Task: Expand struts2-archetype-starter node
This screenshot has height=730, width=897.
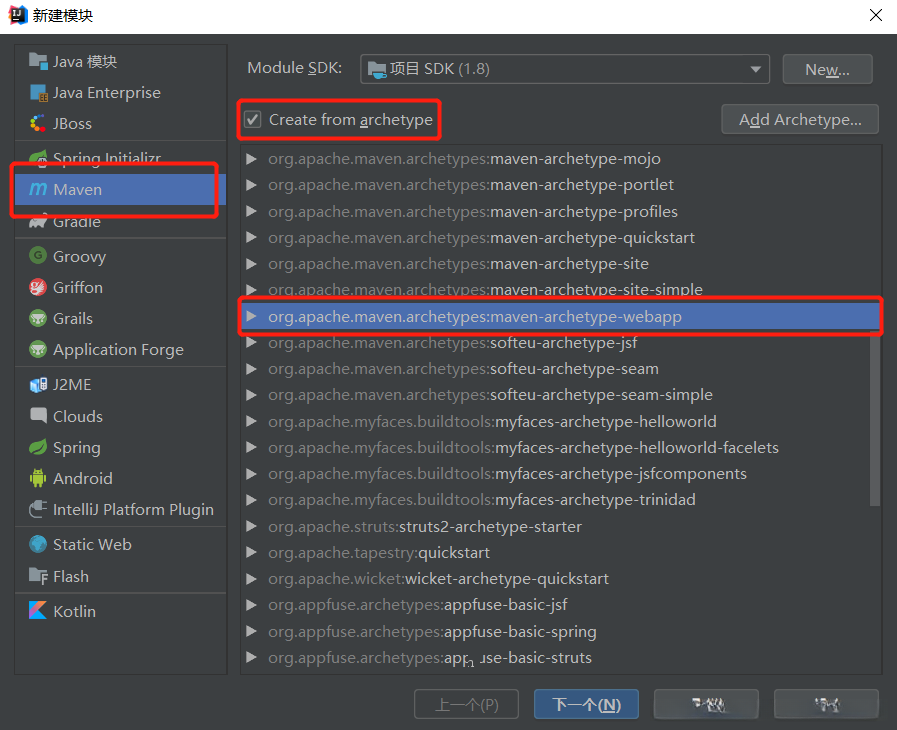Action: point(251,526)
